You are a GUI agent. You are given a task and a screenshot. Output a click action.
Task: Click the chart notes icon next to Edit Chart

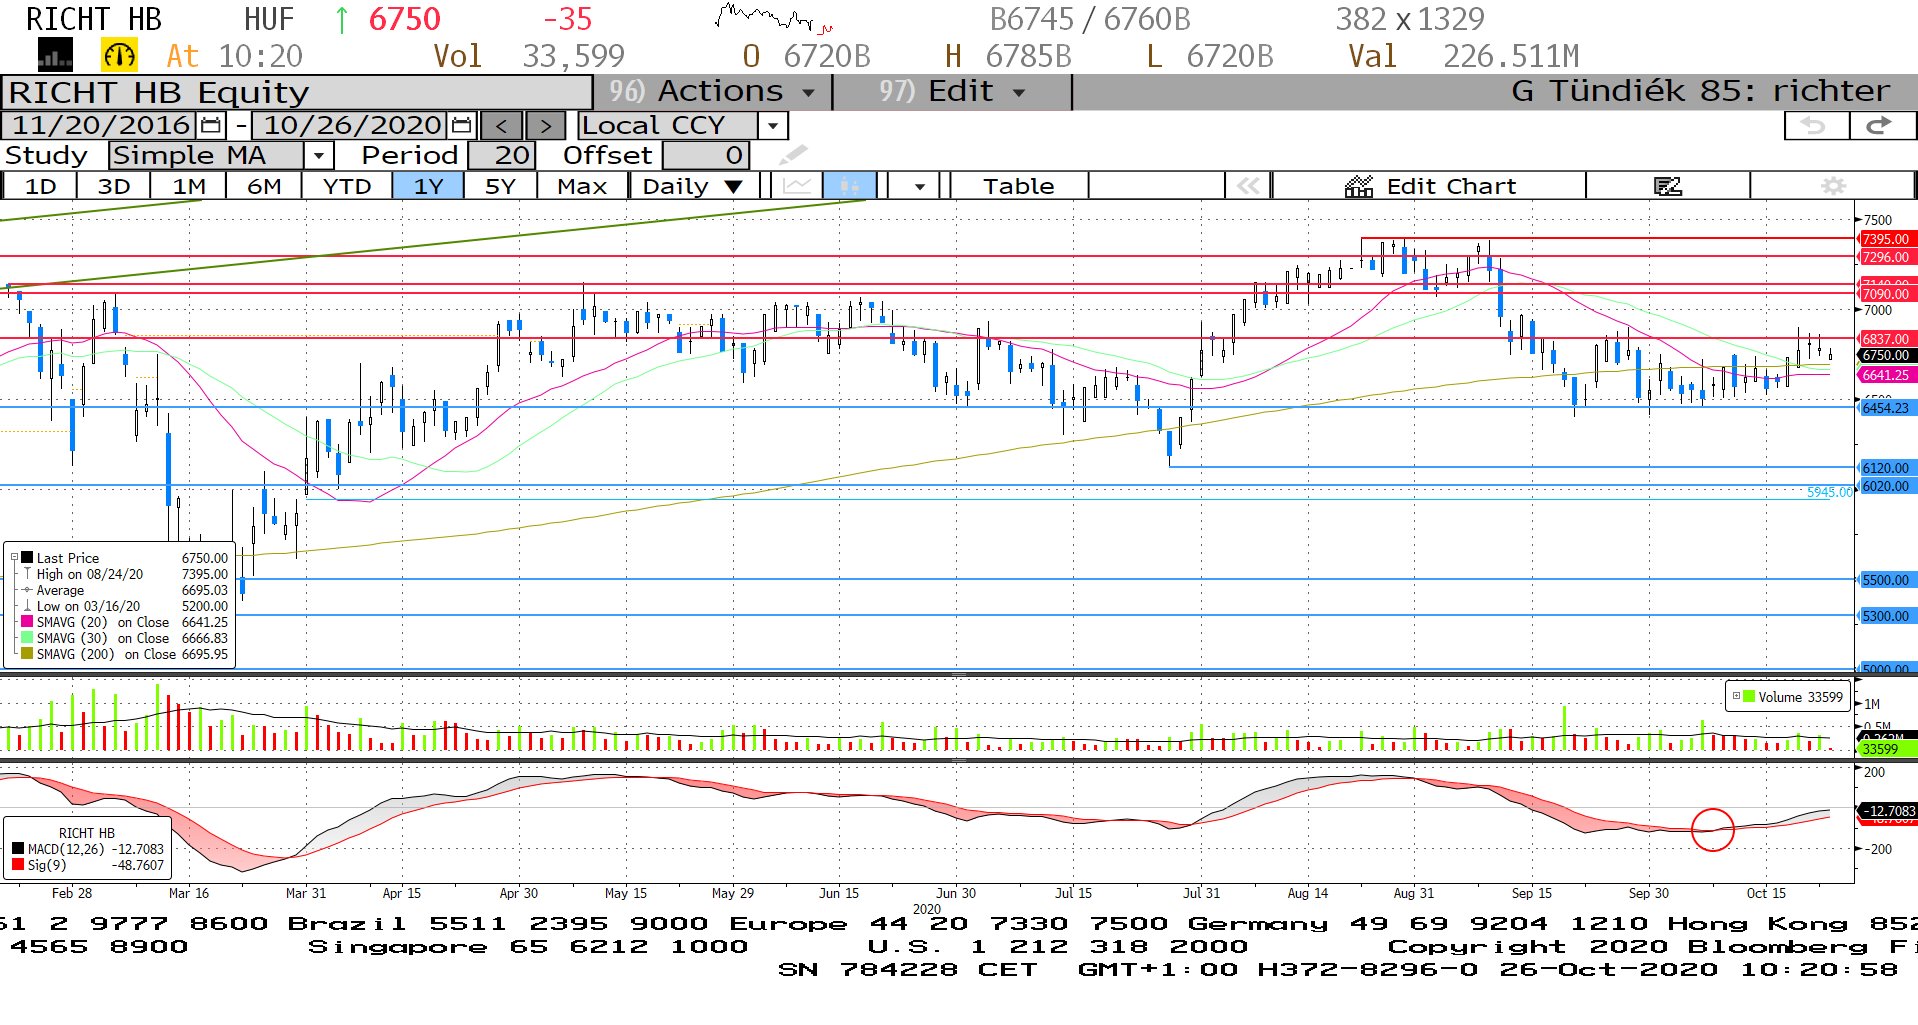(x=1667, y=186)
